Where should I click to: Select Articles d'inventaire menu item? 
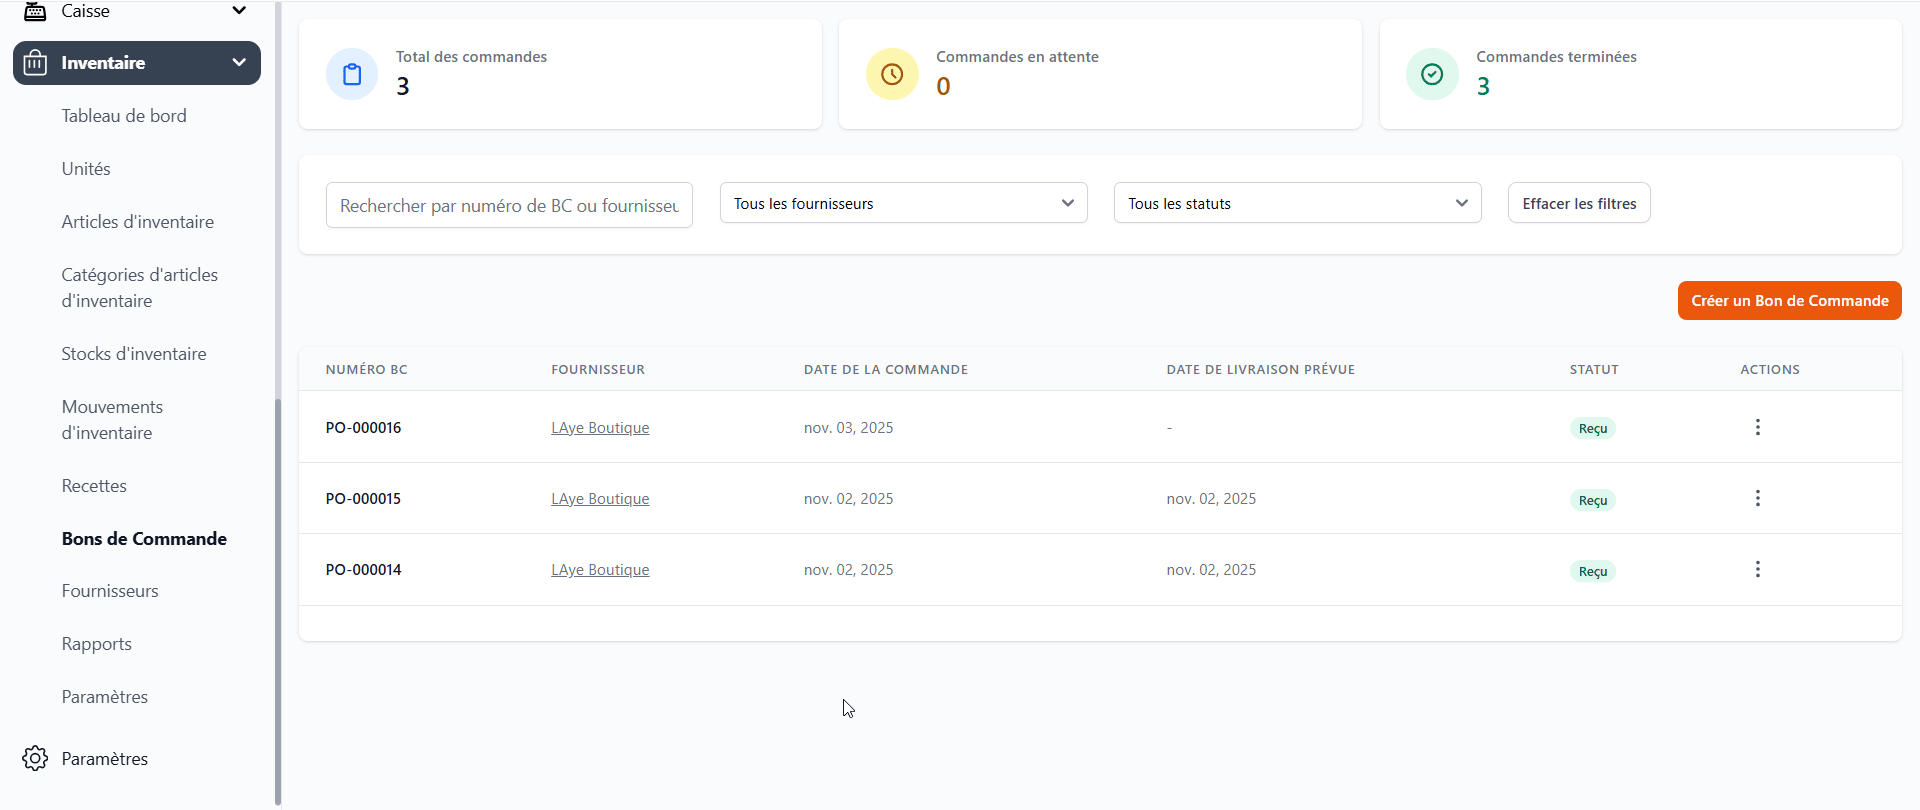(138, 222)
